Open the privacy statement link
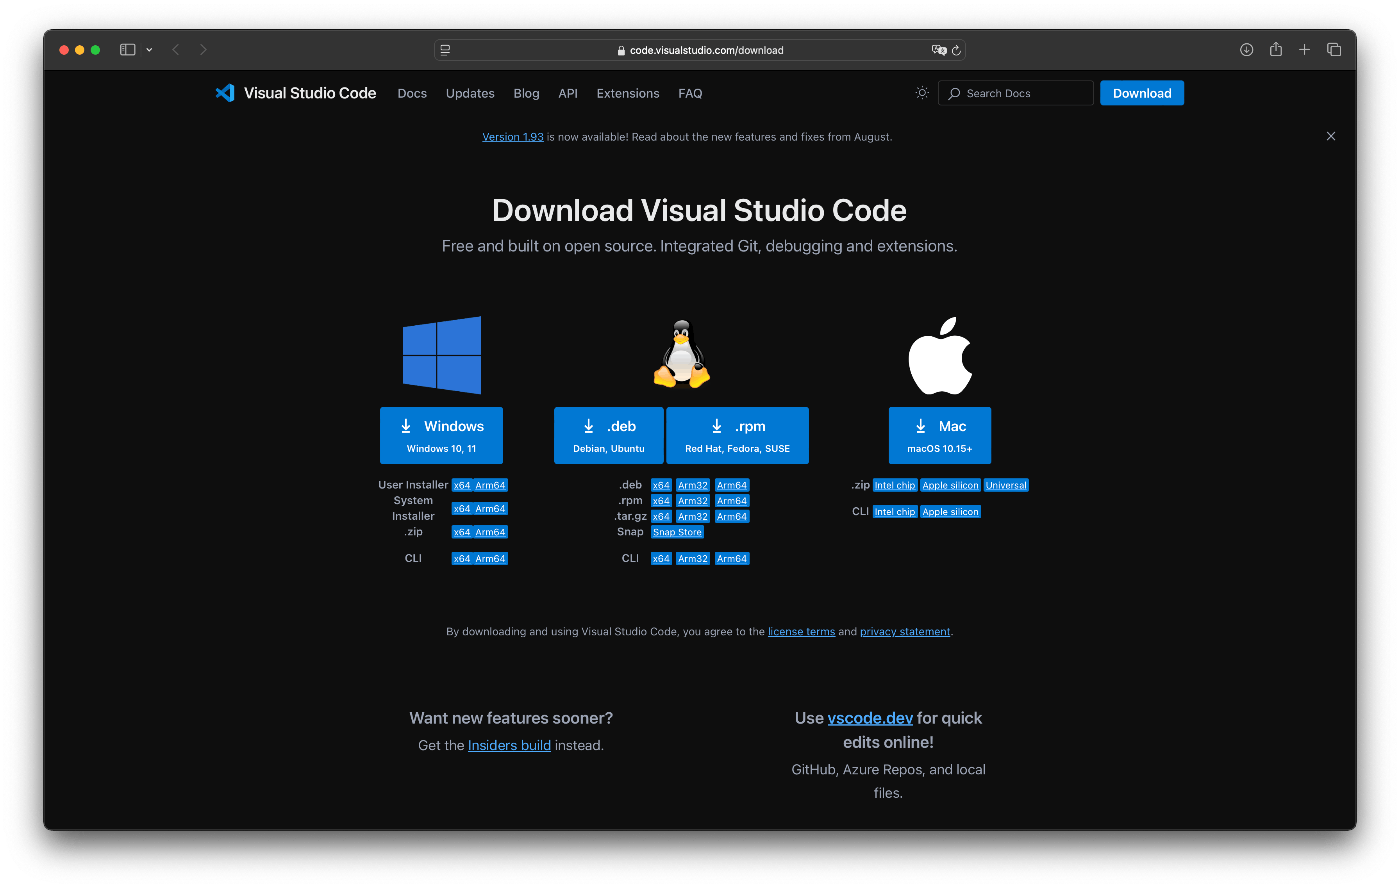The height and width of the screenshot is (888, 1400). point(905,632)
